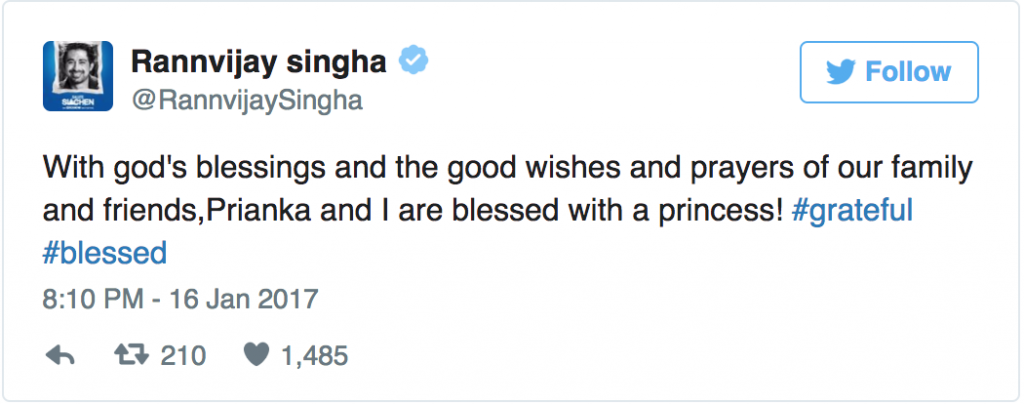This screenshot has height=404, width=1024.
Task: Click the "Follow" label text
Action: click(x=907, y=73)
